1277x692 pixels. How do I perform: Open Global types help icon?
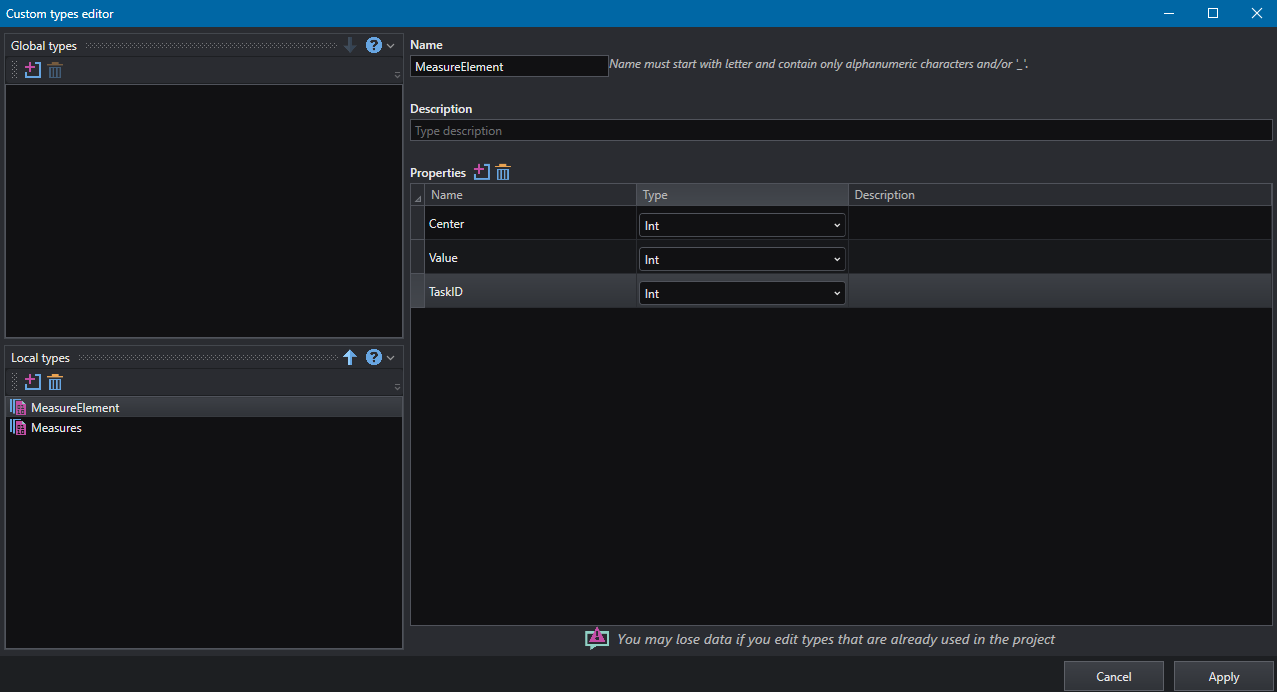point(374,45)
